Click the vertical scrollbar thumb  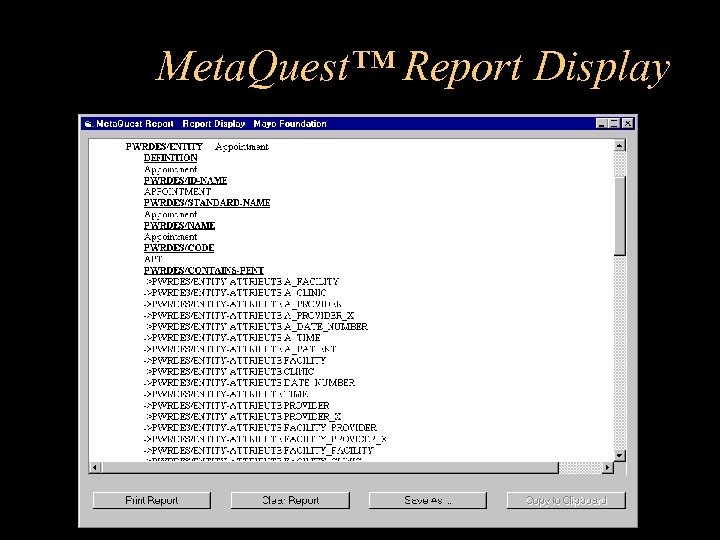coord(619,216)
